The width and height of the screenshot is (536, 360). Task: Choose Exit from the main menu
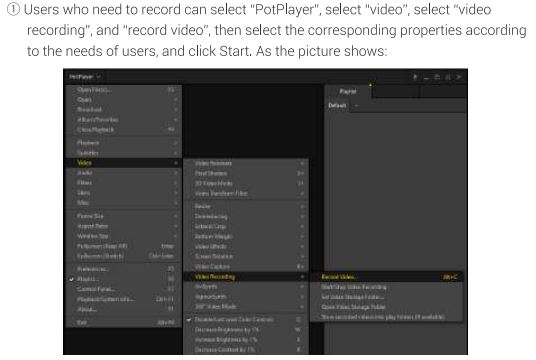click(124, 322)
